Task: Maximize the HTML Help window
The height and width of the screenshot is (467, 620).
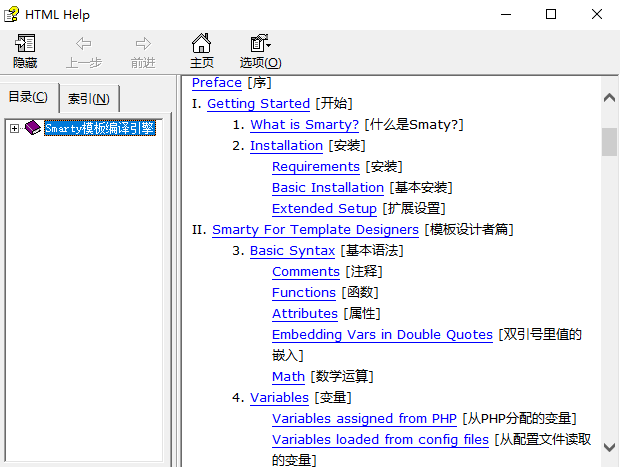Action: point(550,14)
